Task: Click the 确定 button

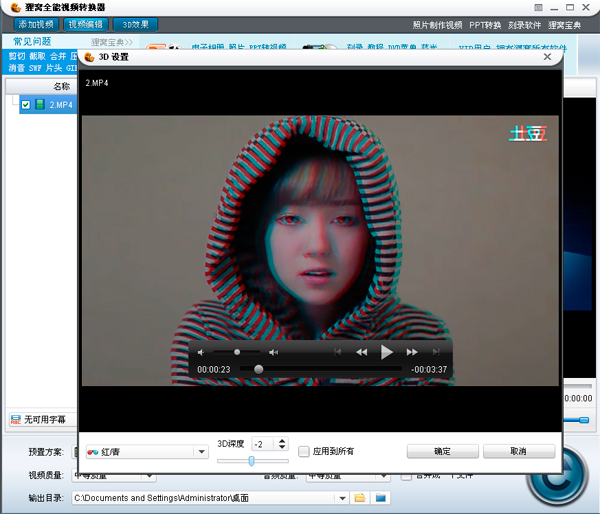Action: point(443,451)
